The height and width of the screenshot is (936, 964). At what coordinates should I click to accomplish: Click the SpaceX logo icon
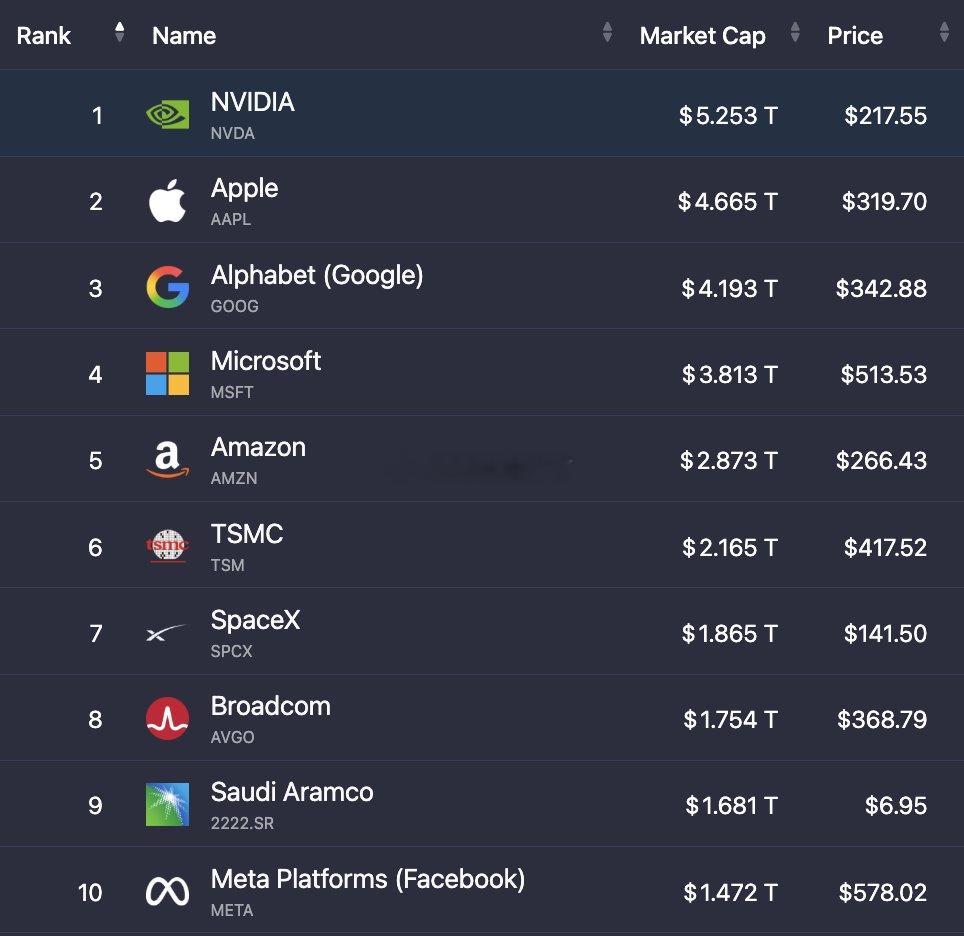[x=166, y=633]
